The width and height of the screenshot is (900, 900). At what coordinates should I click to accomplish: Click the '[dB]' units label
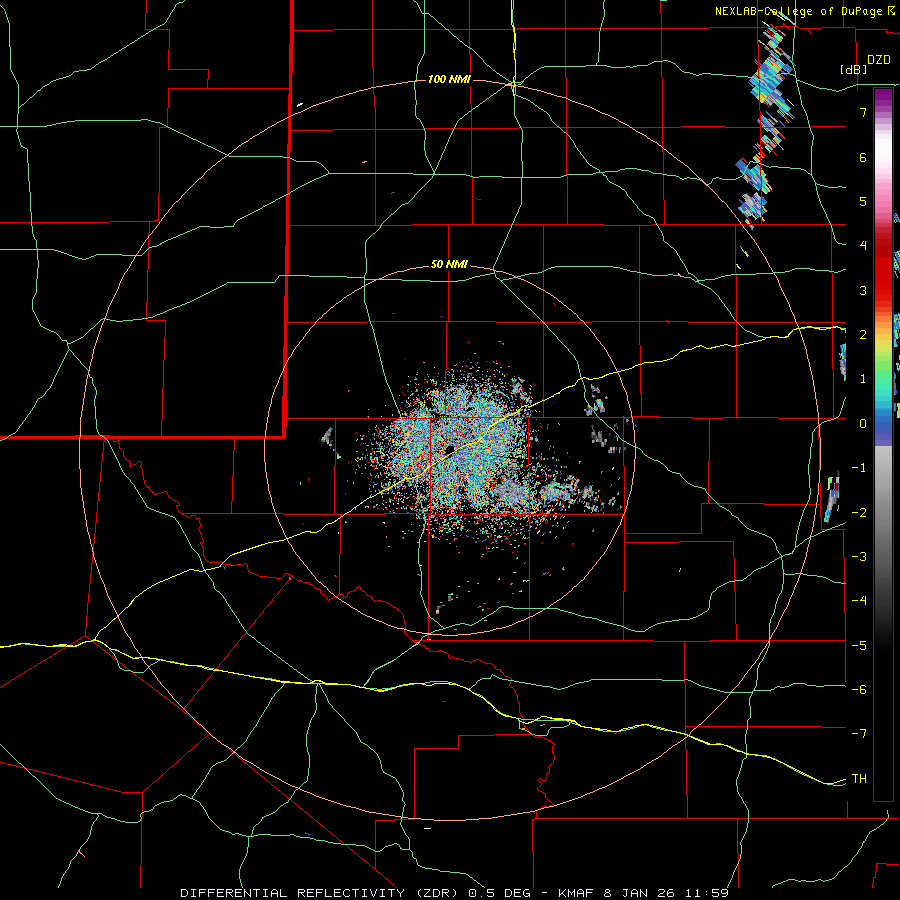(x=853, y=69)
